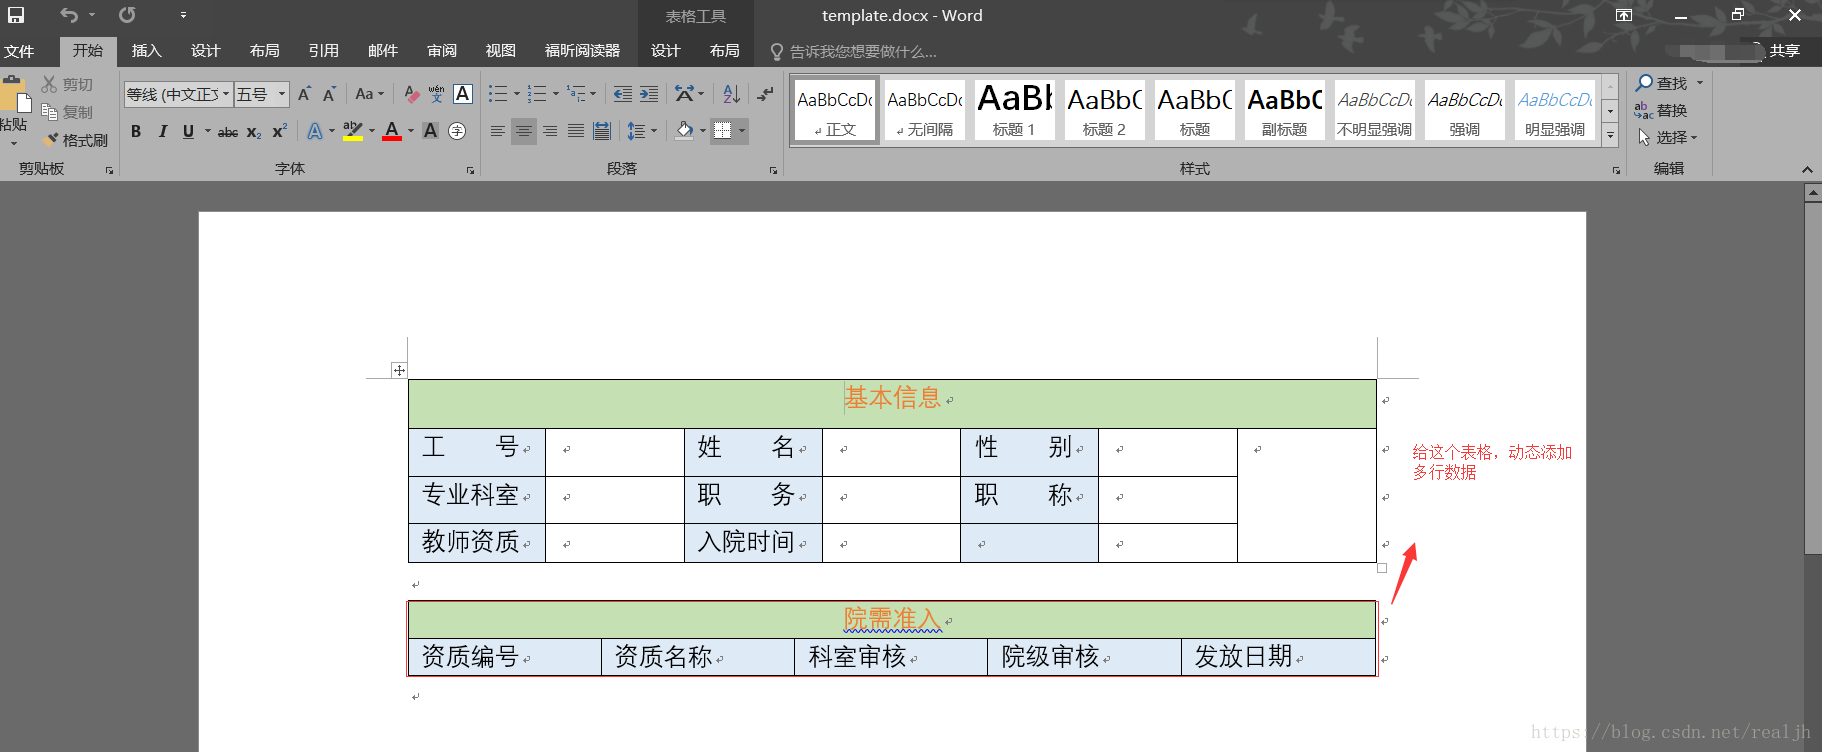Clear all formatting eraser icon
The height and width of the screenshot is (752, 1822).
[x=412, y=94]
